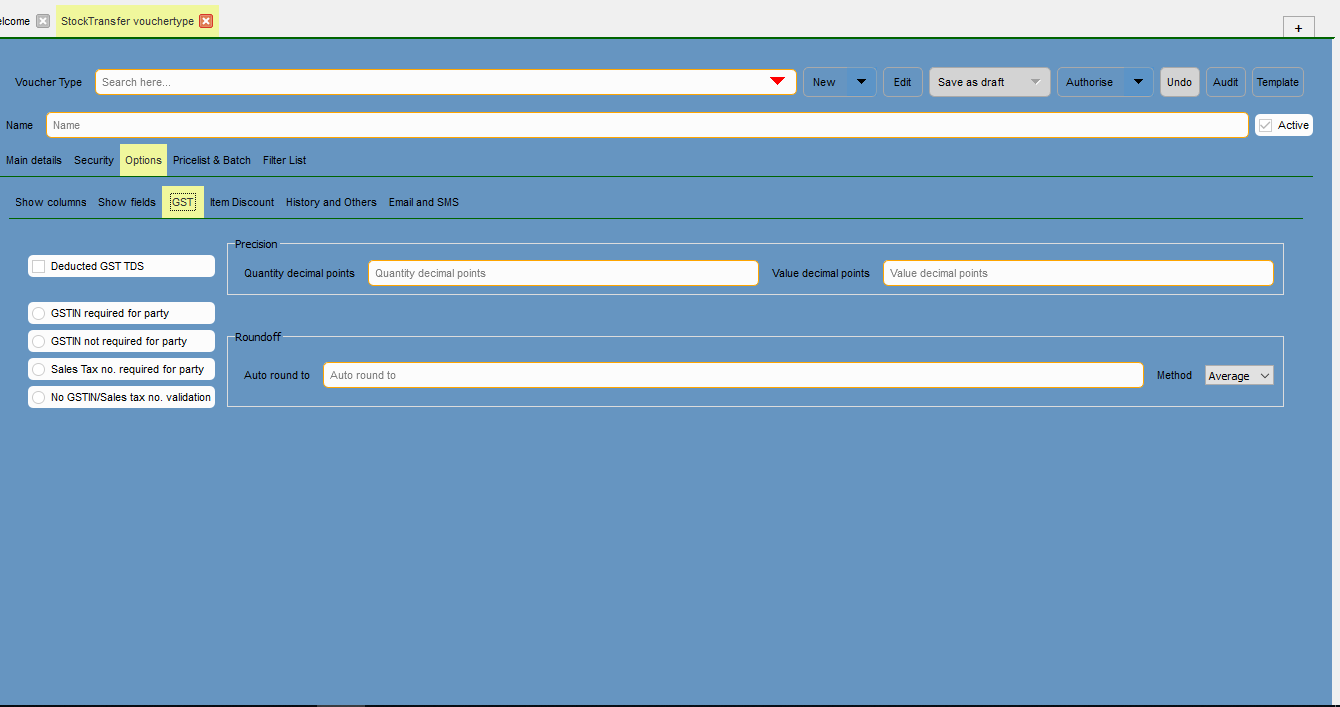Close the Welcome tab
The image size is (1340, 707).
(41, 19)
